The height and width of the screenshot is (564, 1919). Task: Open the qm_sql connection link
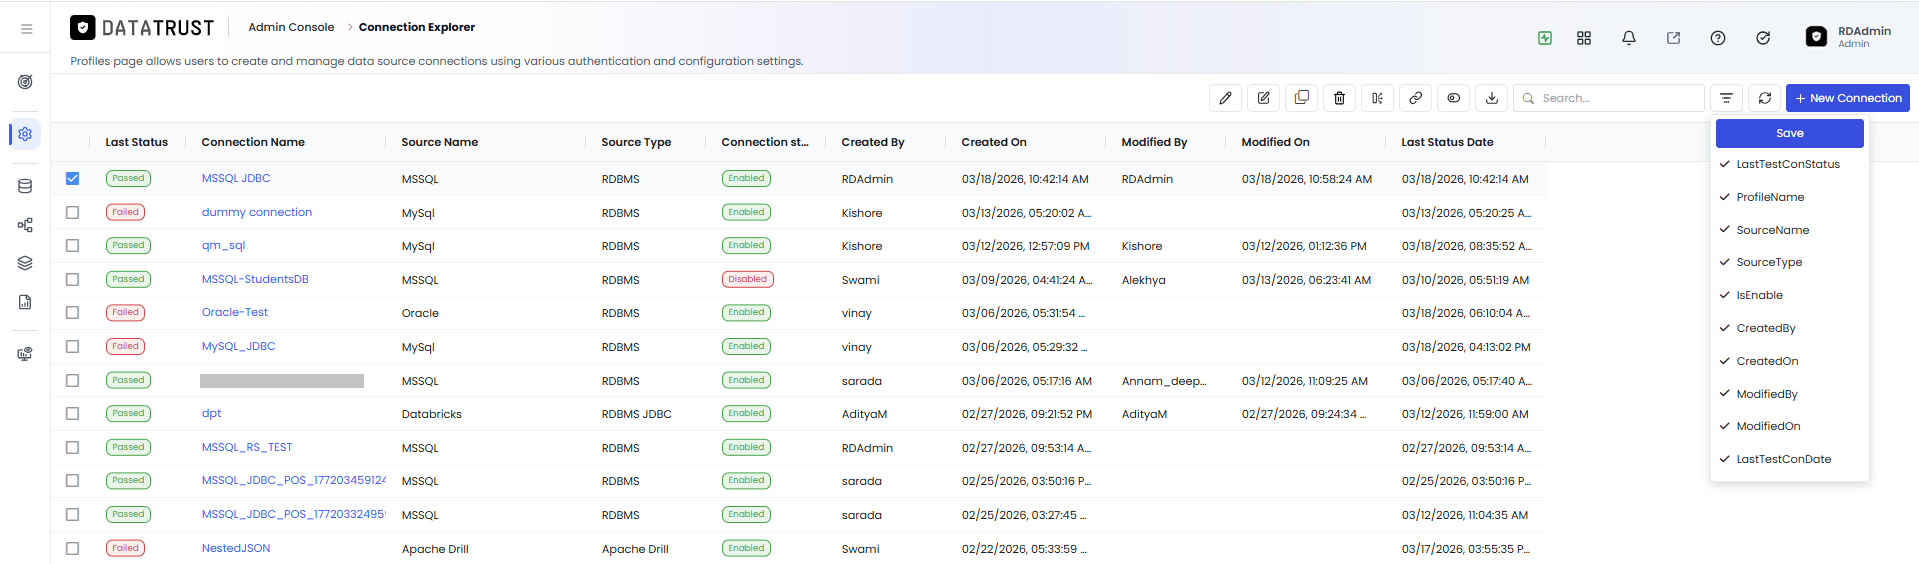coord(223,245)
